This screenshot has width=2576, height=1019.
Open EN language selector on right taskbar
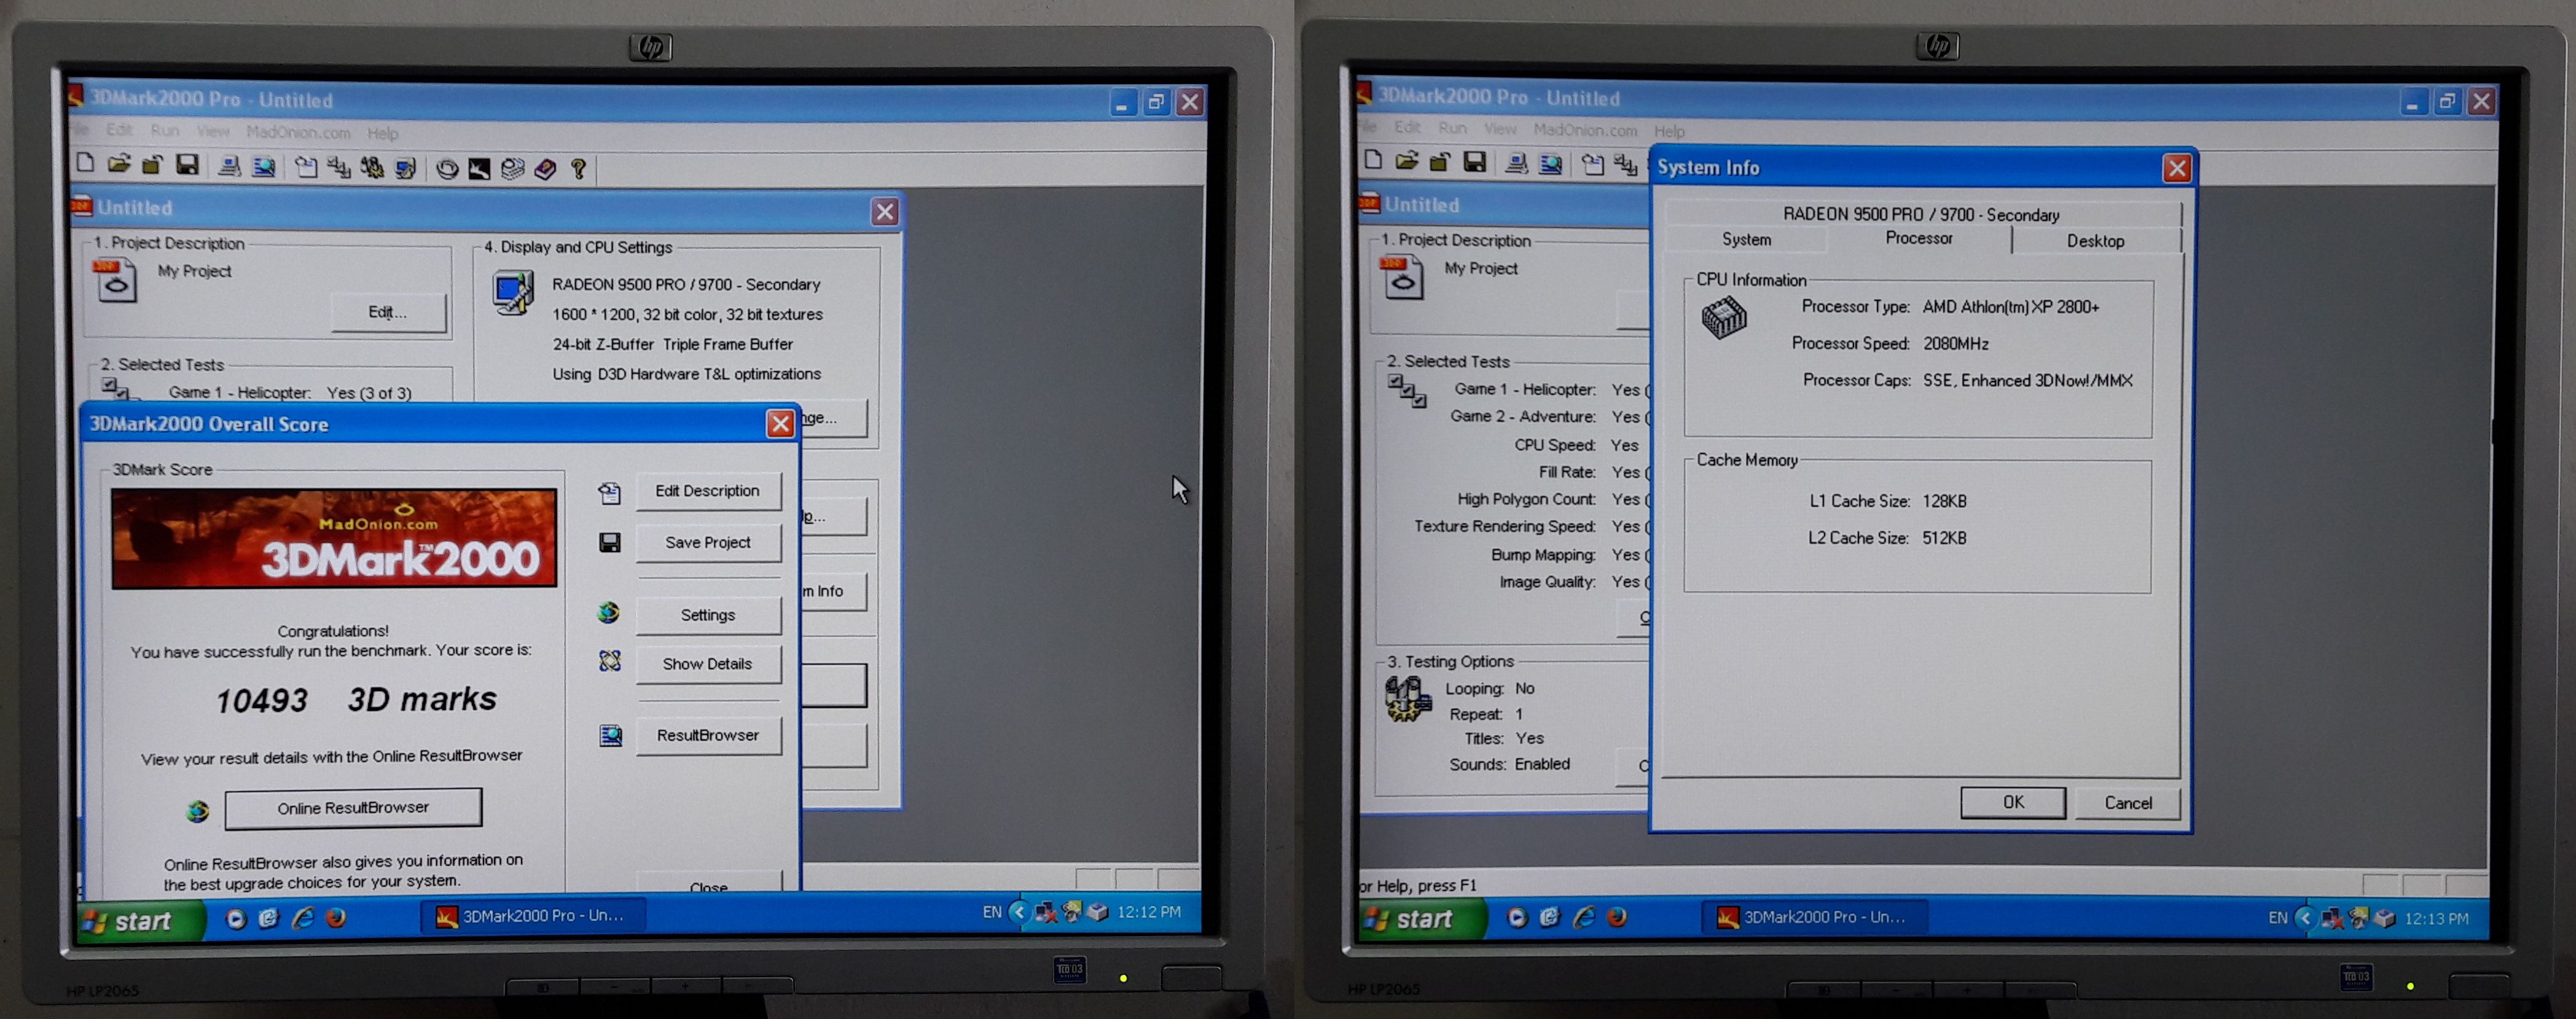[2277, 917]
